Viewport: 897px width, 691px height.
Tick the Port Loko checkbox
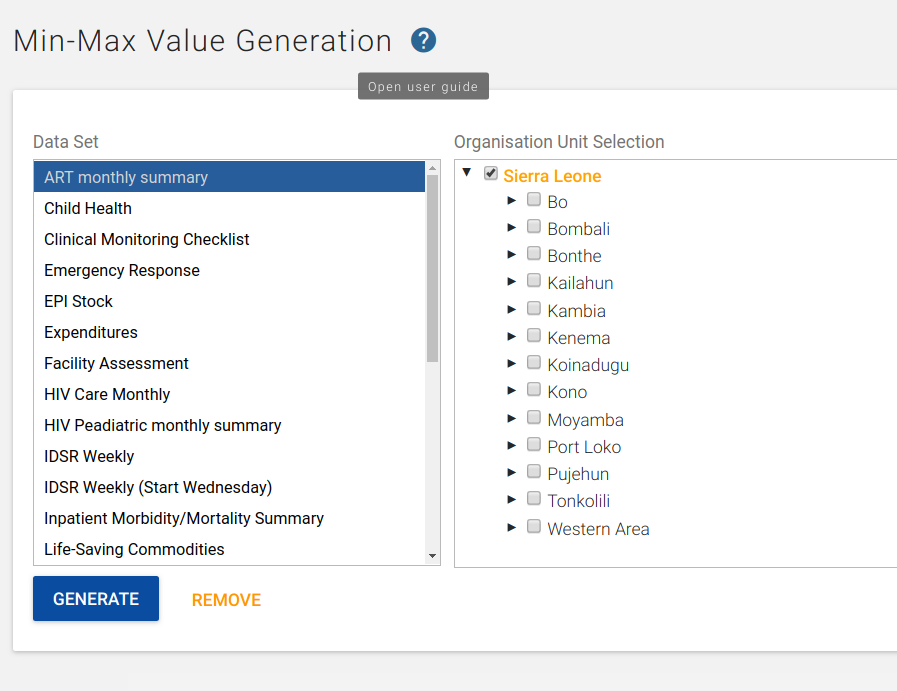click(x=534, y=444)
